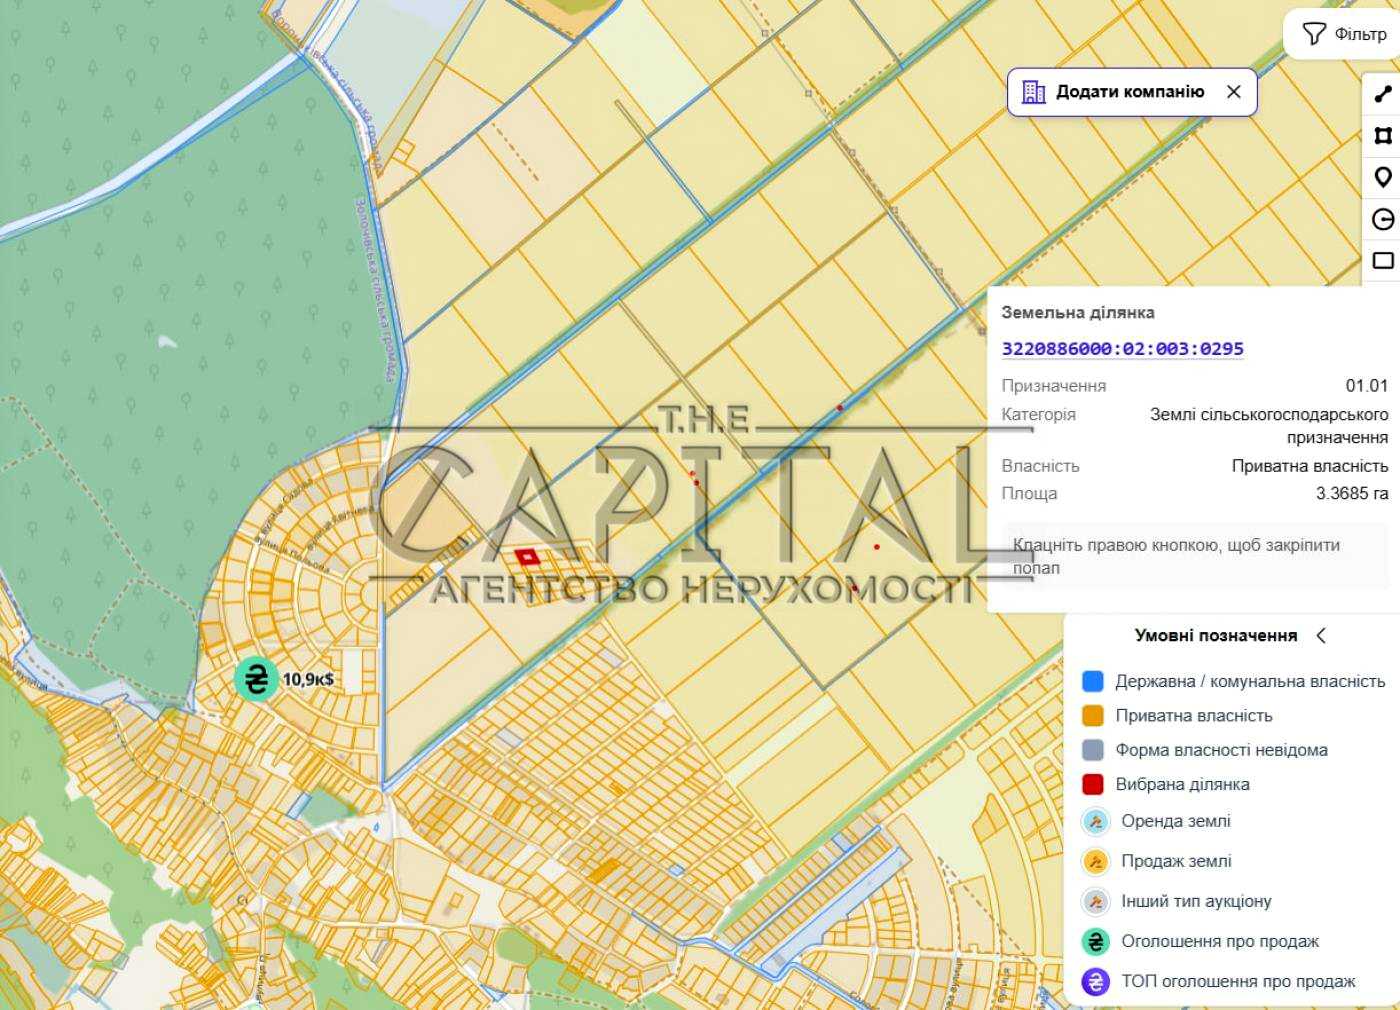
Task: Open the green hryvnia sale marker on map
Action: click(x=256, y=679)
